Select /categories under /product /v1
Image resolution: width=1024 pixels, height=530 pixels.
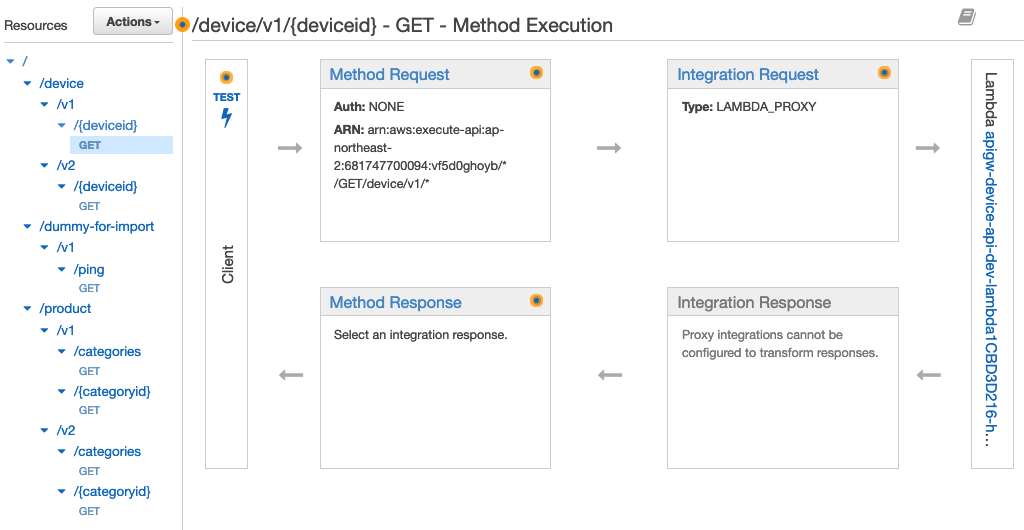(x=107, y=352)
